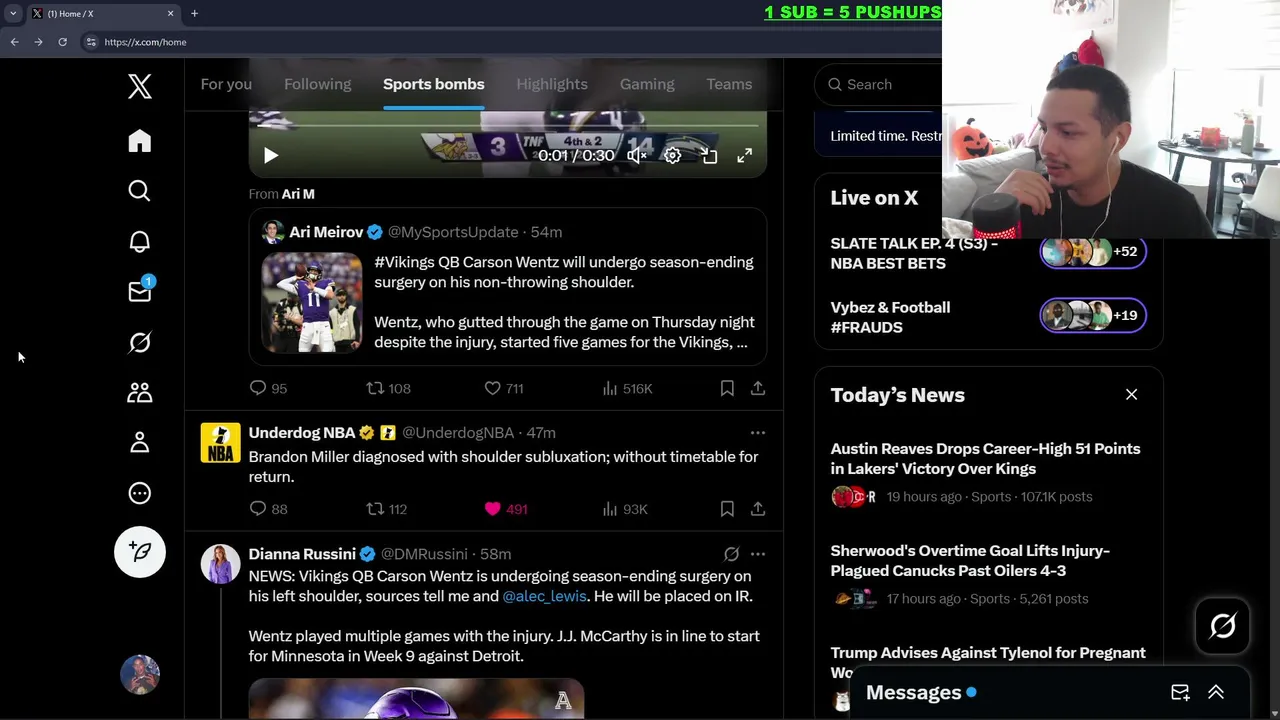Reload the browser page
Screen dimensions: 1280x720
coord(62,42)
